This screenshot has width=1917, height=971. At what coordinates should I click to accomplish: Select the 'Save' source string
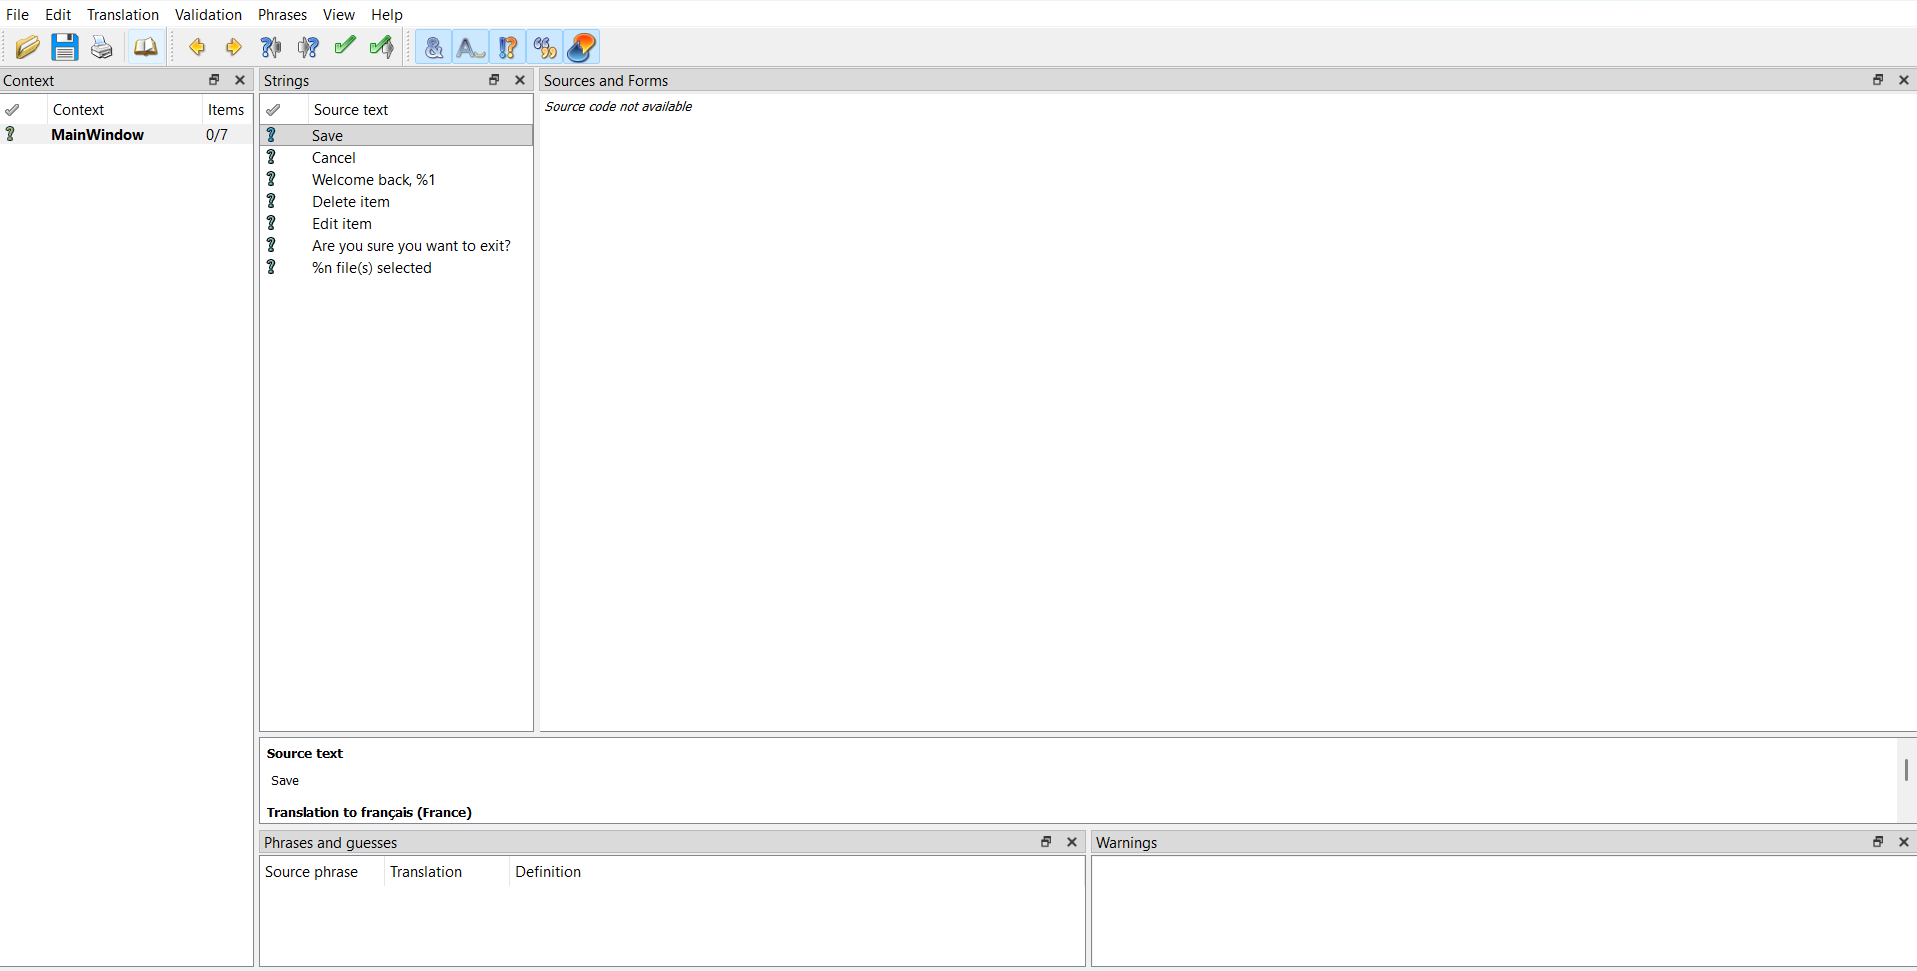pyautogui.click(x=396, y=135)
